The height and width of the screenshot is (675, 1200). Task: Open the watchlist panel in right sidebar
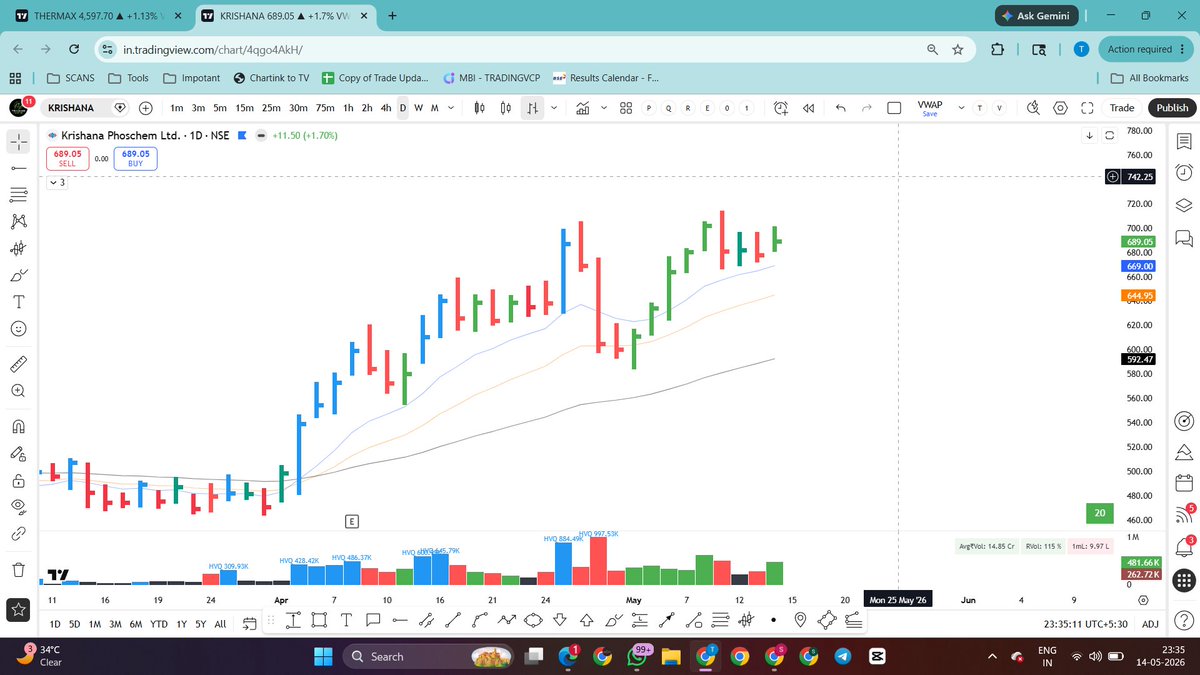pyautogui.click(x=1184, y=141)
